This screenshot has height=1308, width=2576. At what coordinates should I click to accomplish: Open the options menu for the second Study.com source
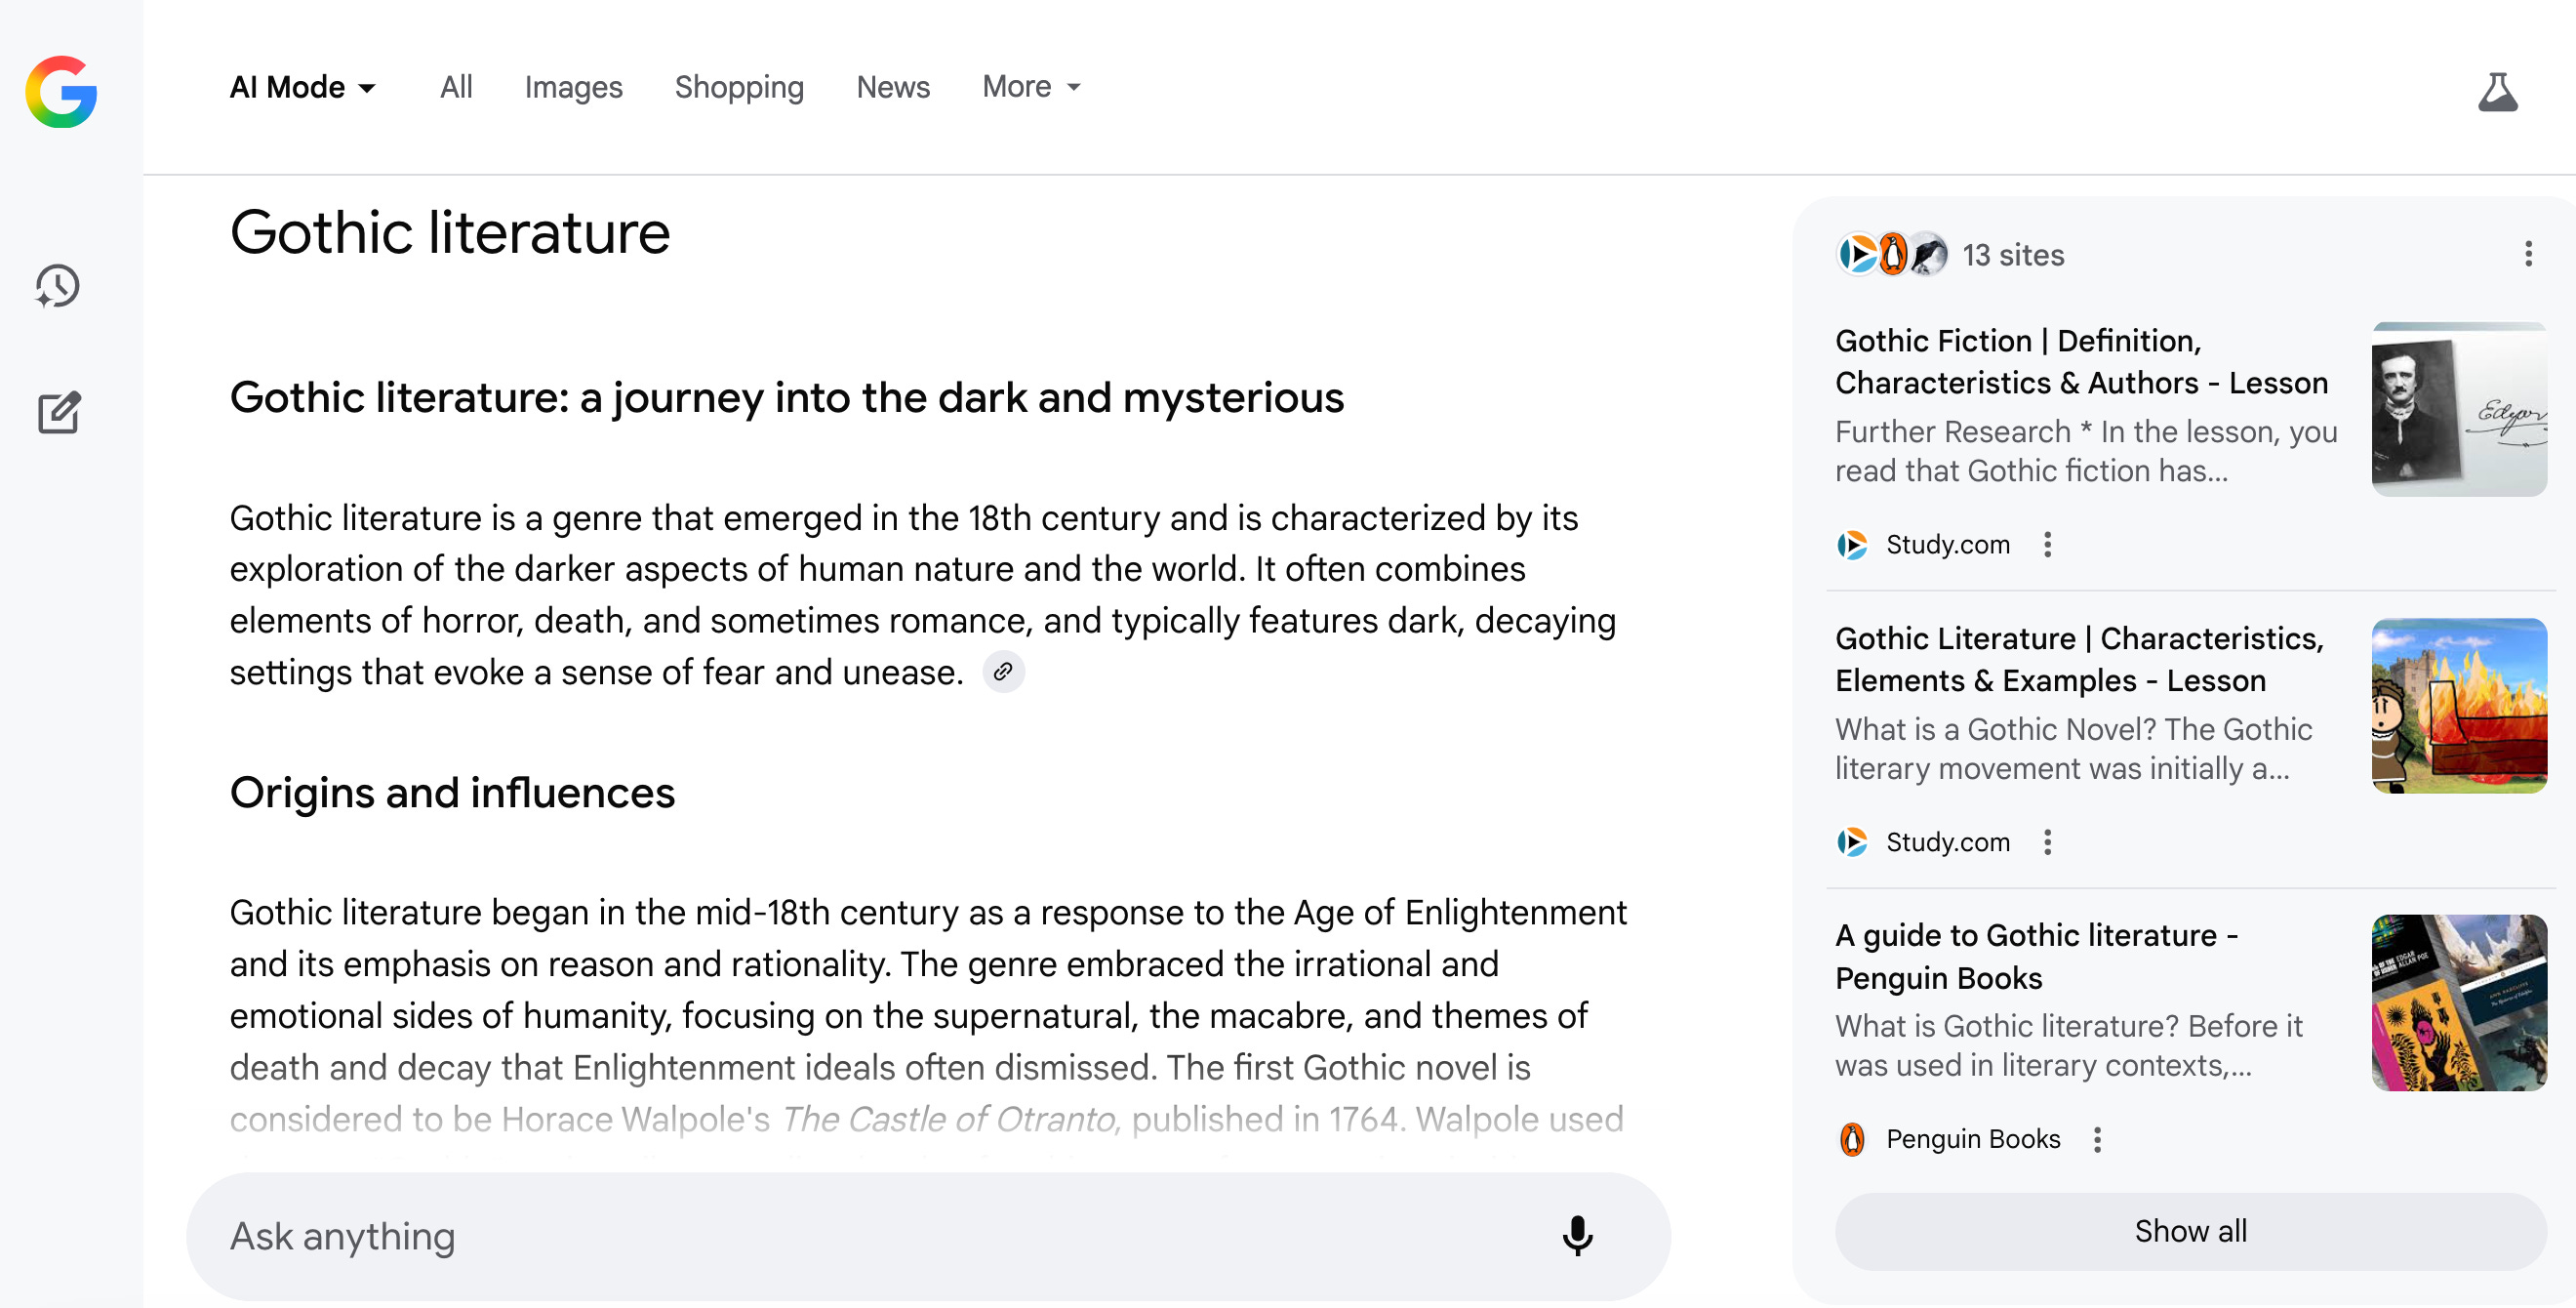[2047, 842]
